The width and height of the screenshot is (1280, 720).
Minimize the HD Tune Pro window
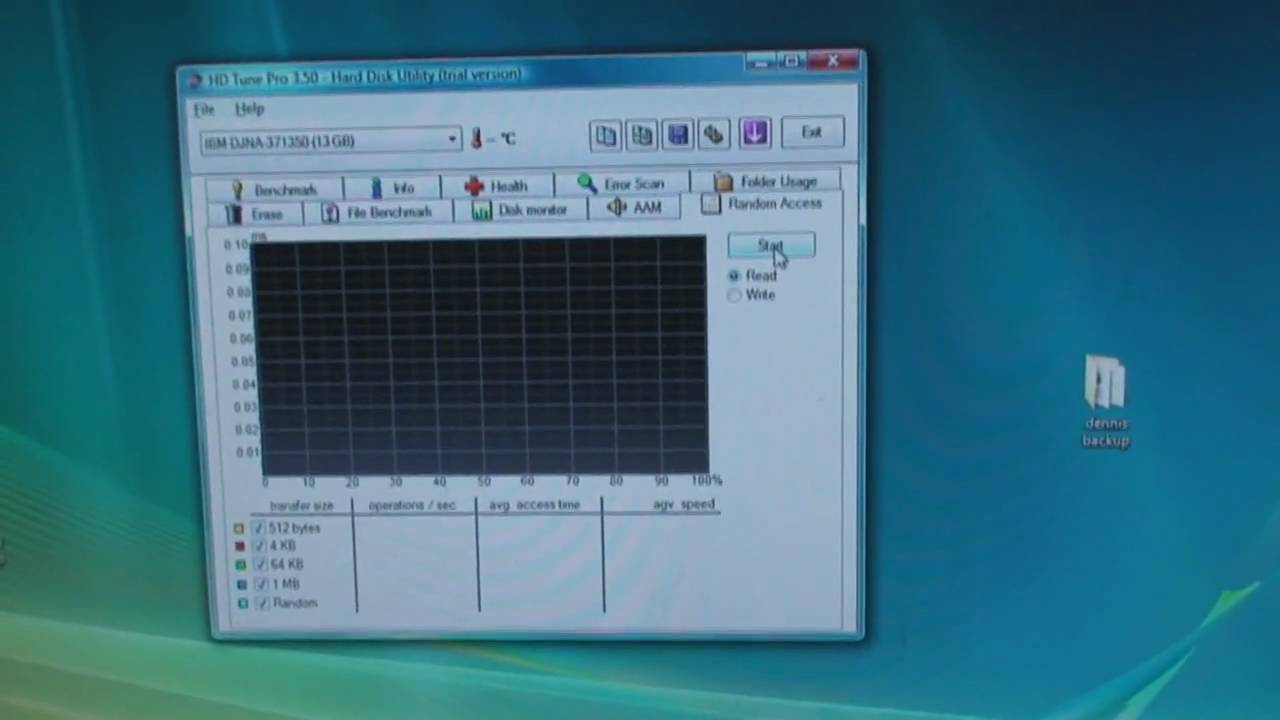tap(760, 63)
